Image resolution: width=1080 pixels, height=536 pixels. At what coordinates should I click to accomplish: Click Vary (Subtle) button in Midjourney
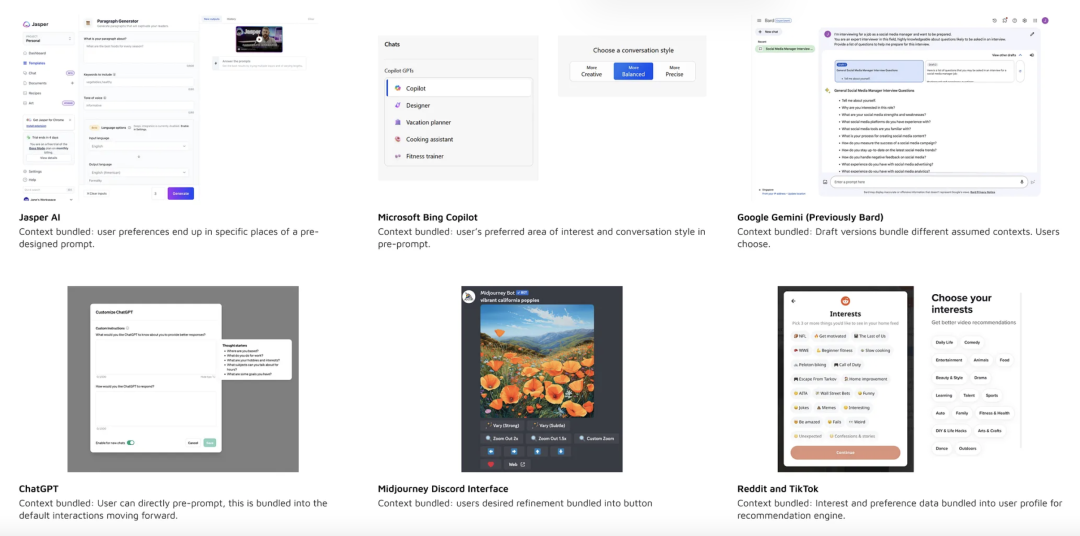tap(550, 426)
